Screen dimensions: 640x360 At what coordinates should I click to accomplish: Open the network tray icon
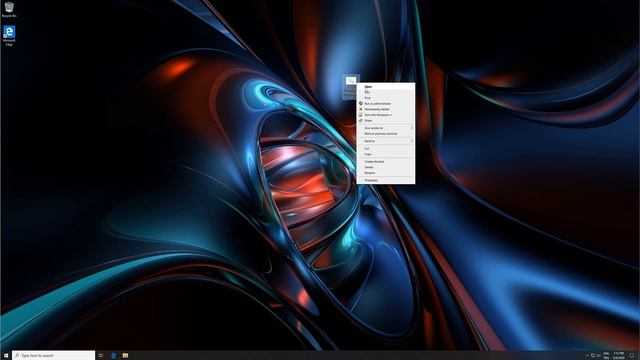(593, 356)
